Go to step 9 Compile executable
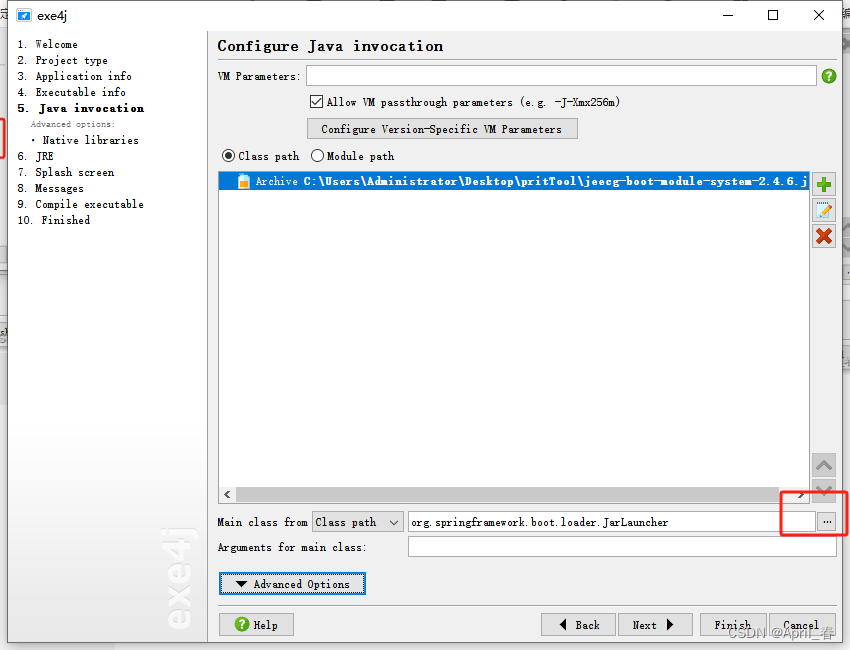This screenshot has width=850, height=650. click(81, 204)
